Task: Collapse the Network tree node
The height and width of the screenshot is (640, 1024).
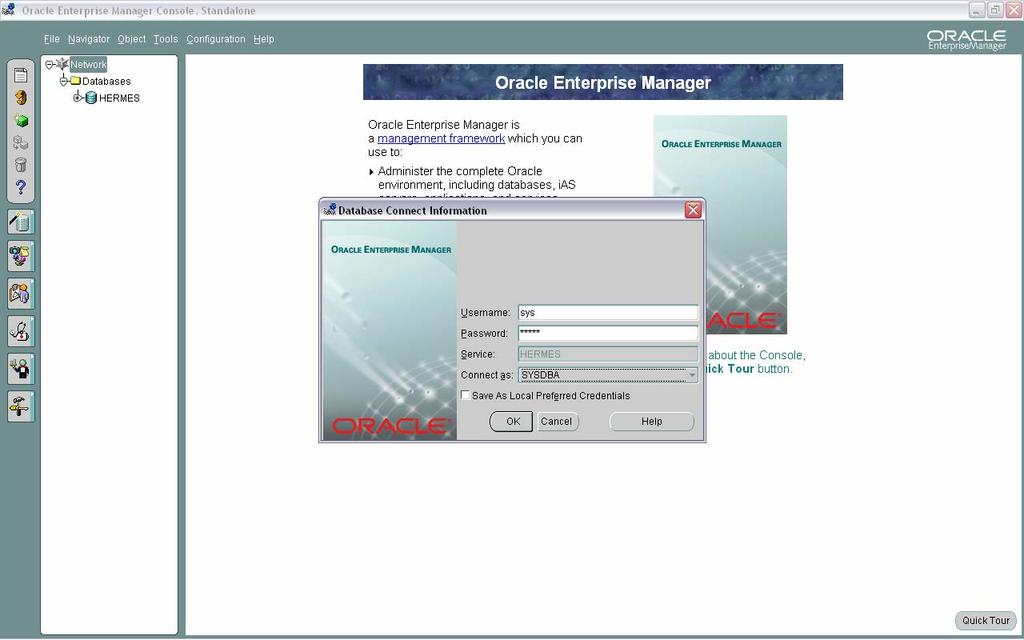Action: [x=49, y=64]
